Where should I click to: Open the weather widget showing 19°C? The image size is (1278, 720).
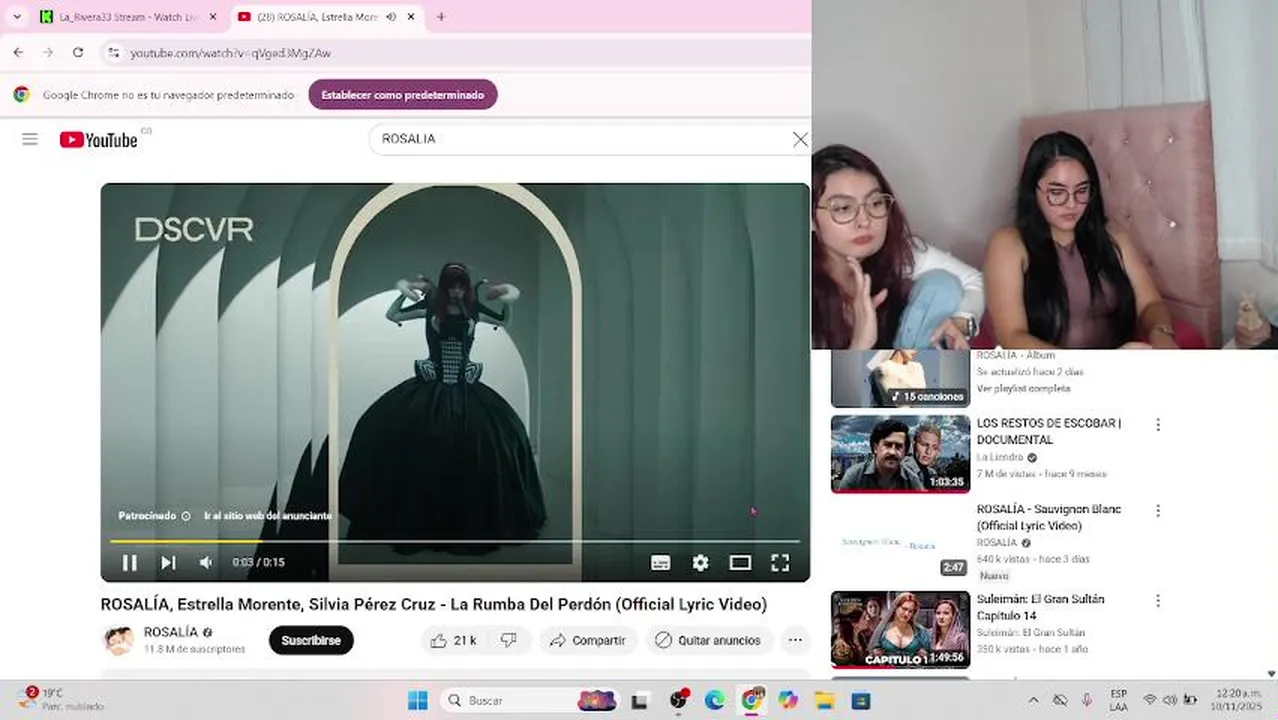[x=60, y=699]
